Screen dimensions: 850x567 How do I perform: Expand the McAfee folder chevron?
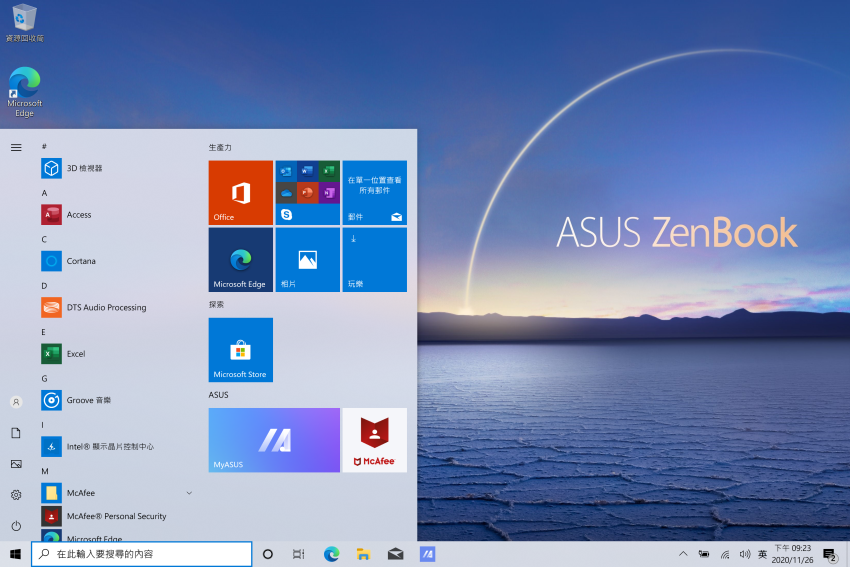click(x=189, y=493)
